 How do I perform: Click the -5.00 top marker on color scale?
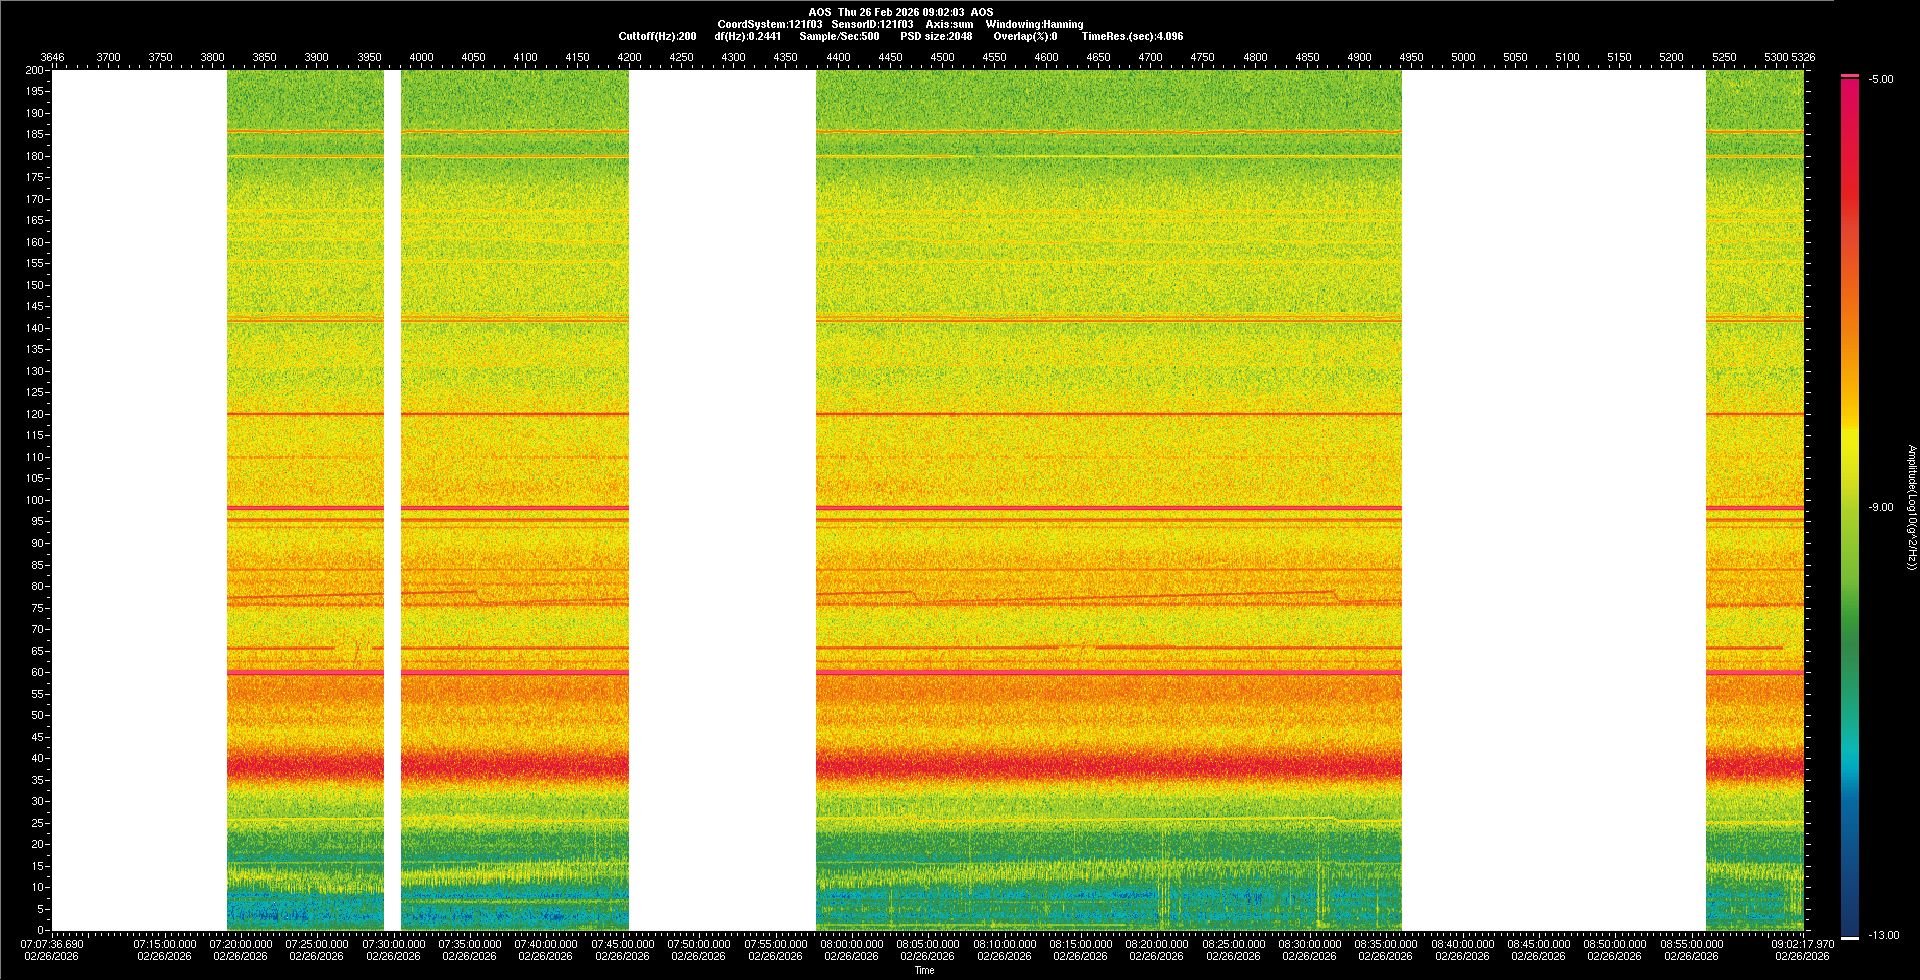1880,79
